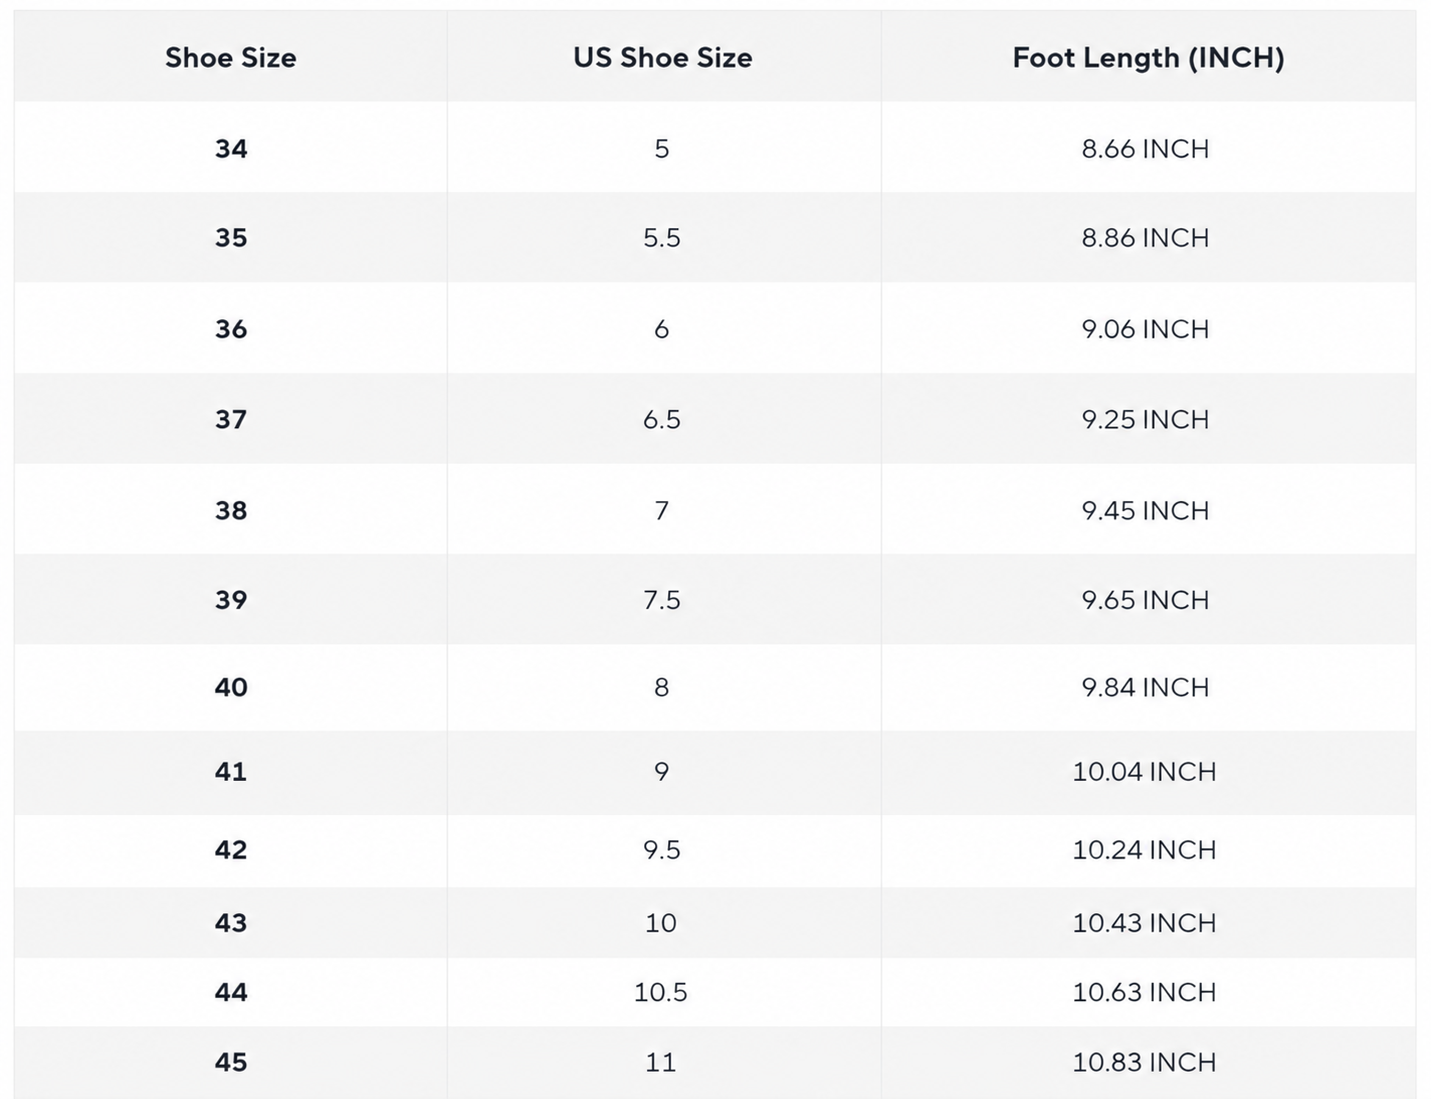1431x1099 pixels.
Task: Click the 10.04 INCH foot length
Action: click(x=1145, y=772)
